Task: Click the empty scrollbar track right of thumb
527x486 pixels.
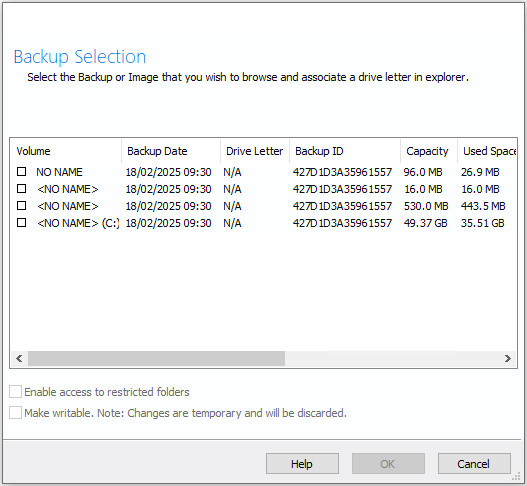Action: click(x=392, y=359)
